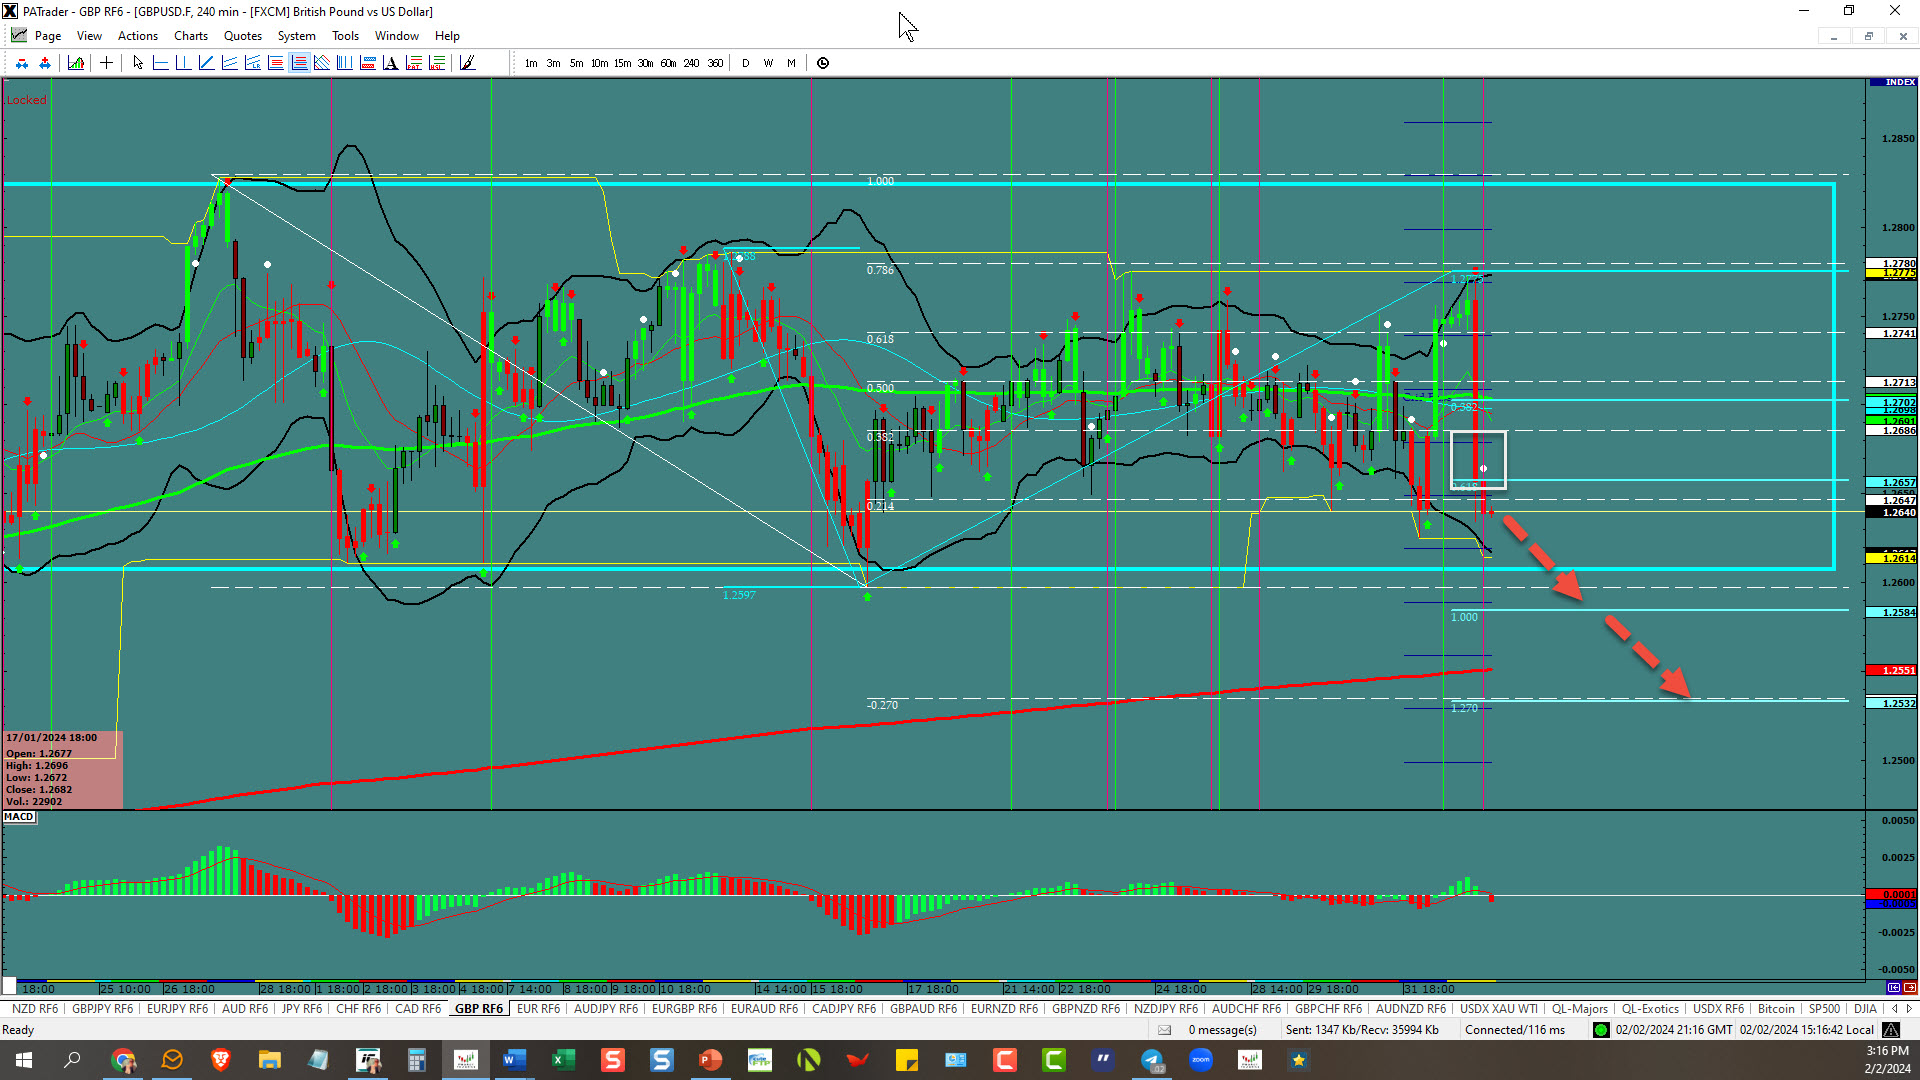Toggle the Daily 'D' timeframe

(746, 63)
